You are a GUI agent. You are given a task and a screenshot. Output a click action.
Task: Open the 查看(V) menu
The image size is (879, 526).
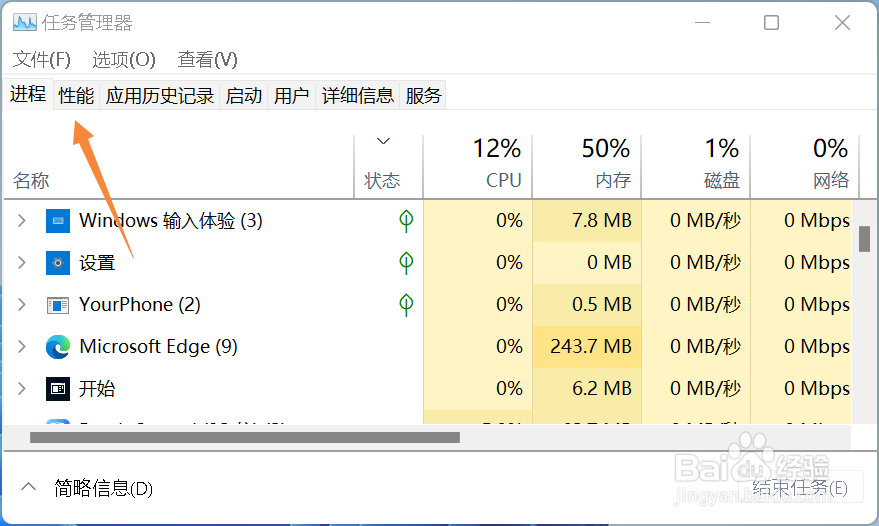pos(207,59)
